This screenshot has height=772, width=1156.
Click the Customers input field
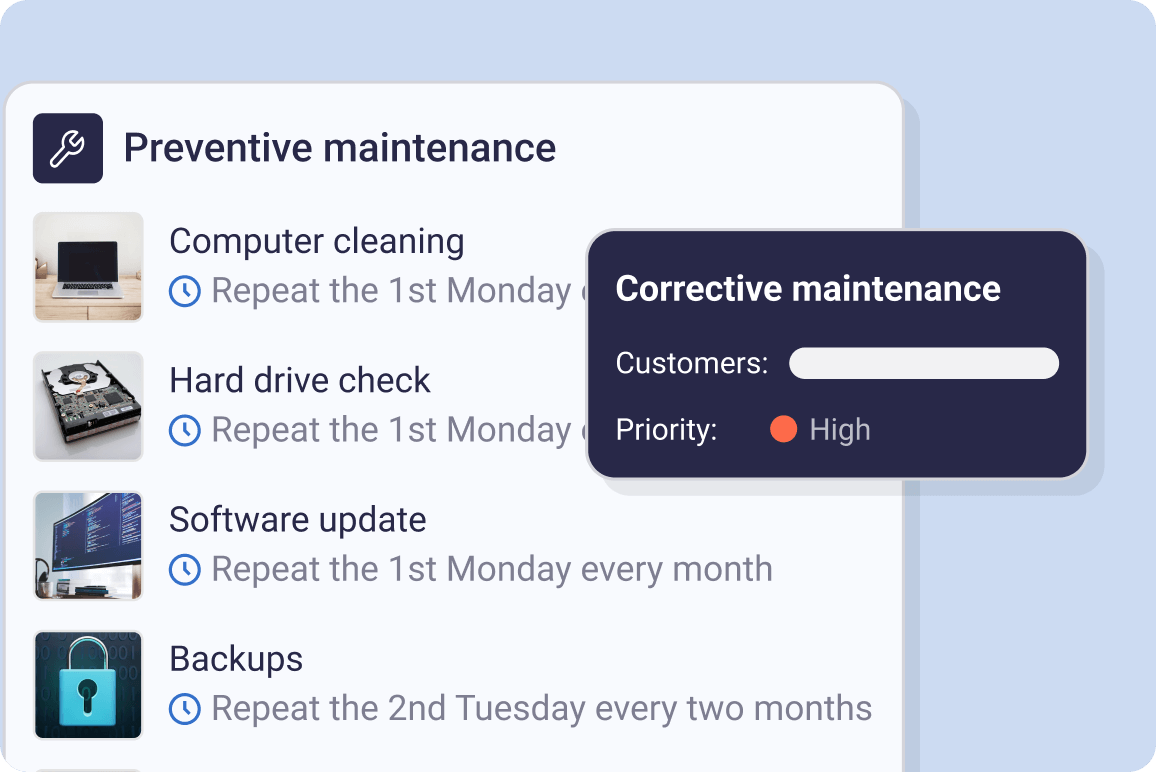click(x=923, y=363)
